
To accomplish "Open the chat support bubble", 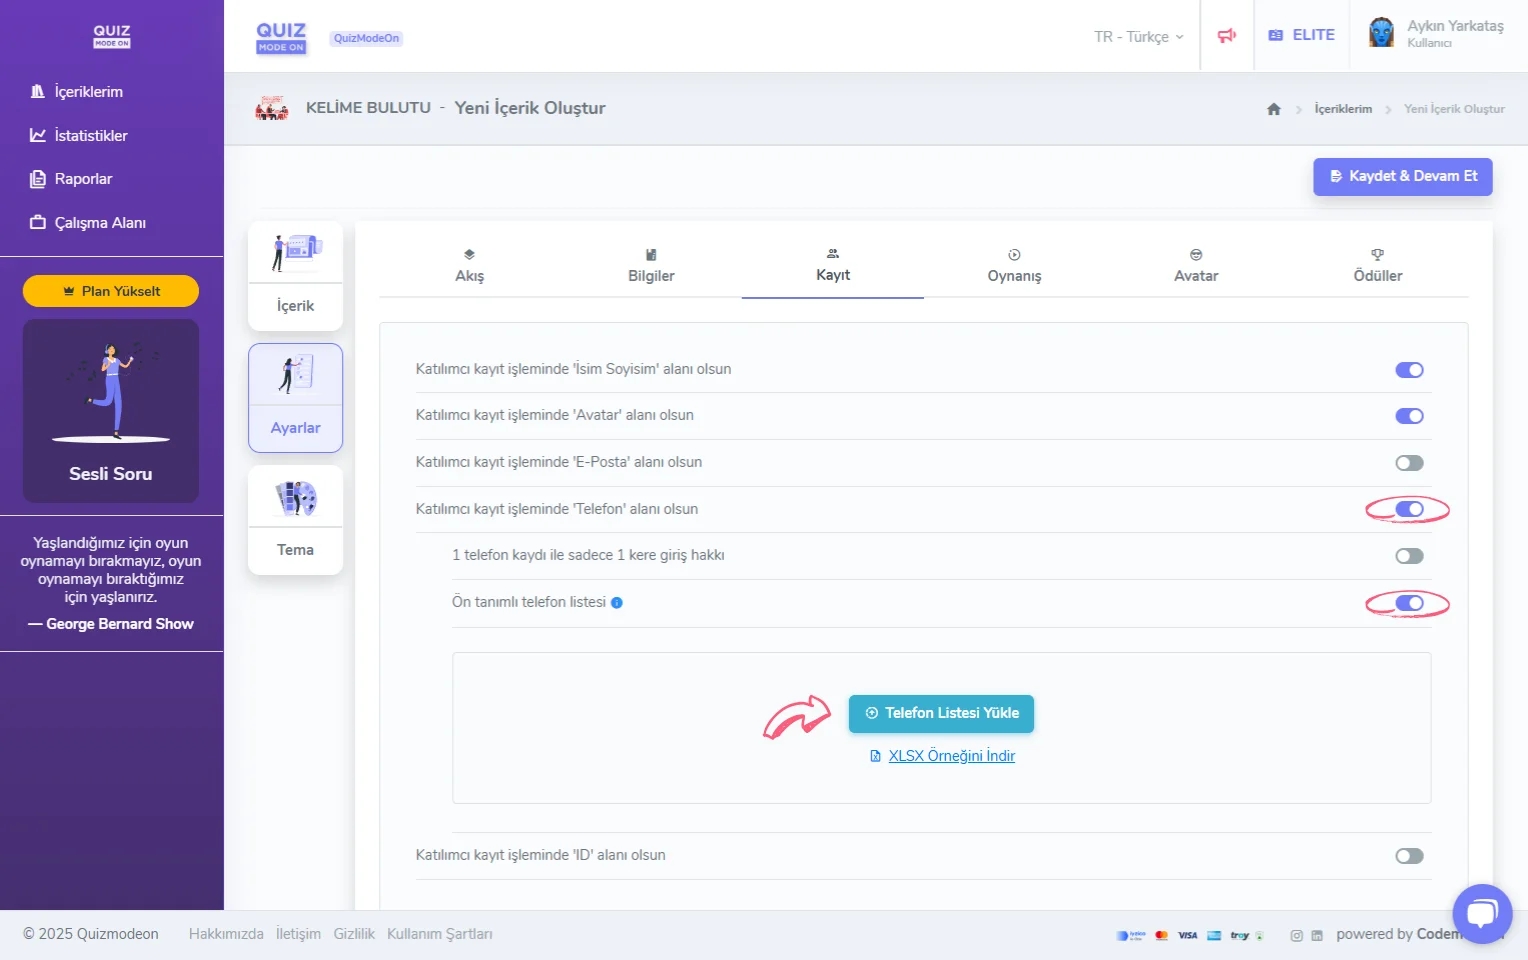I will pyautogui.click(x=1482, y=913).
